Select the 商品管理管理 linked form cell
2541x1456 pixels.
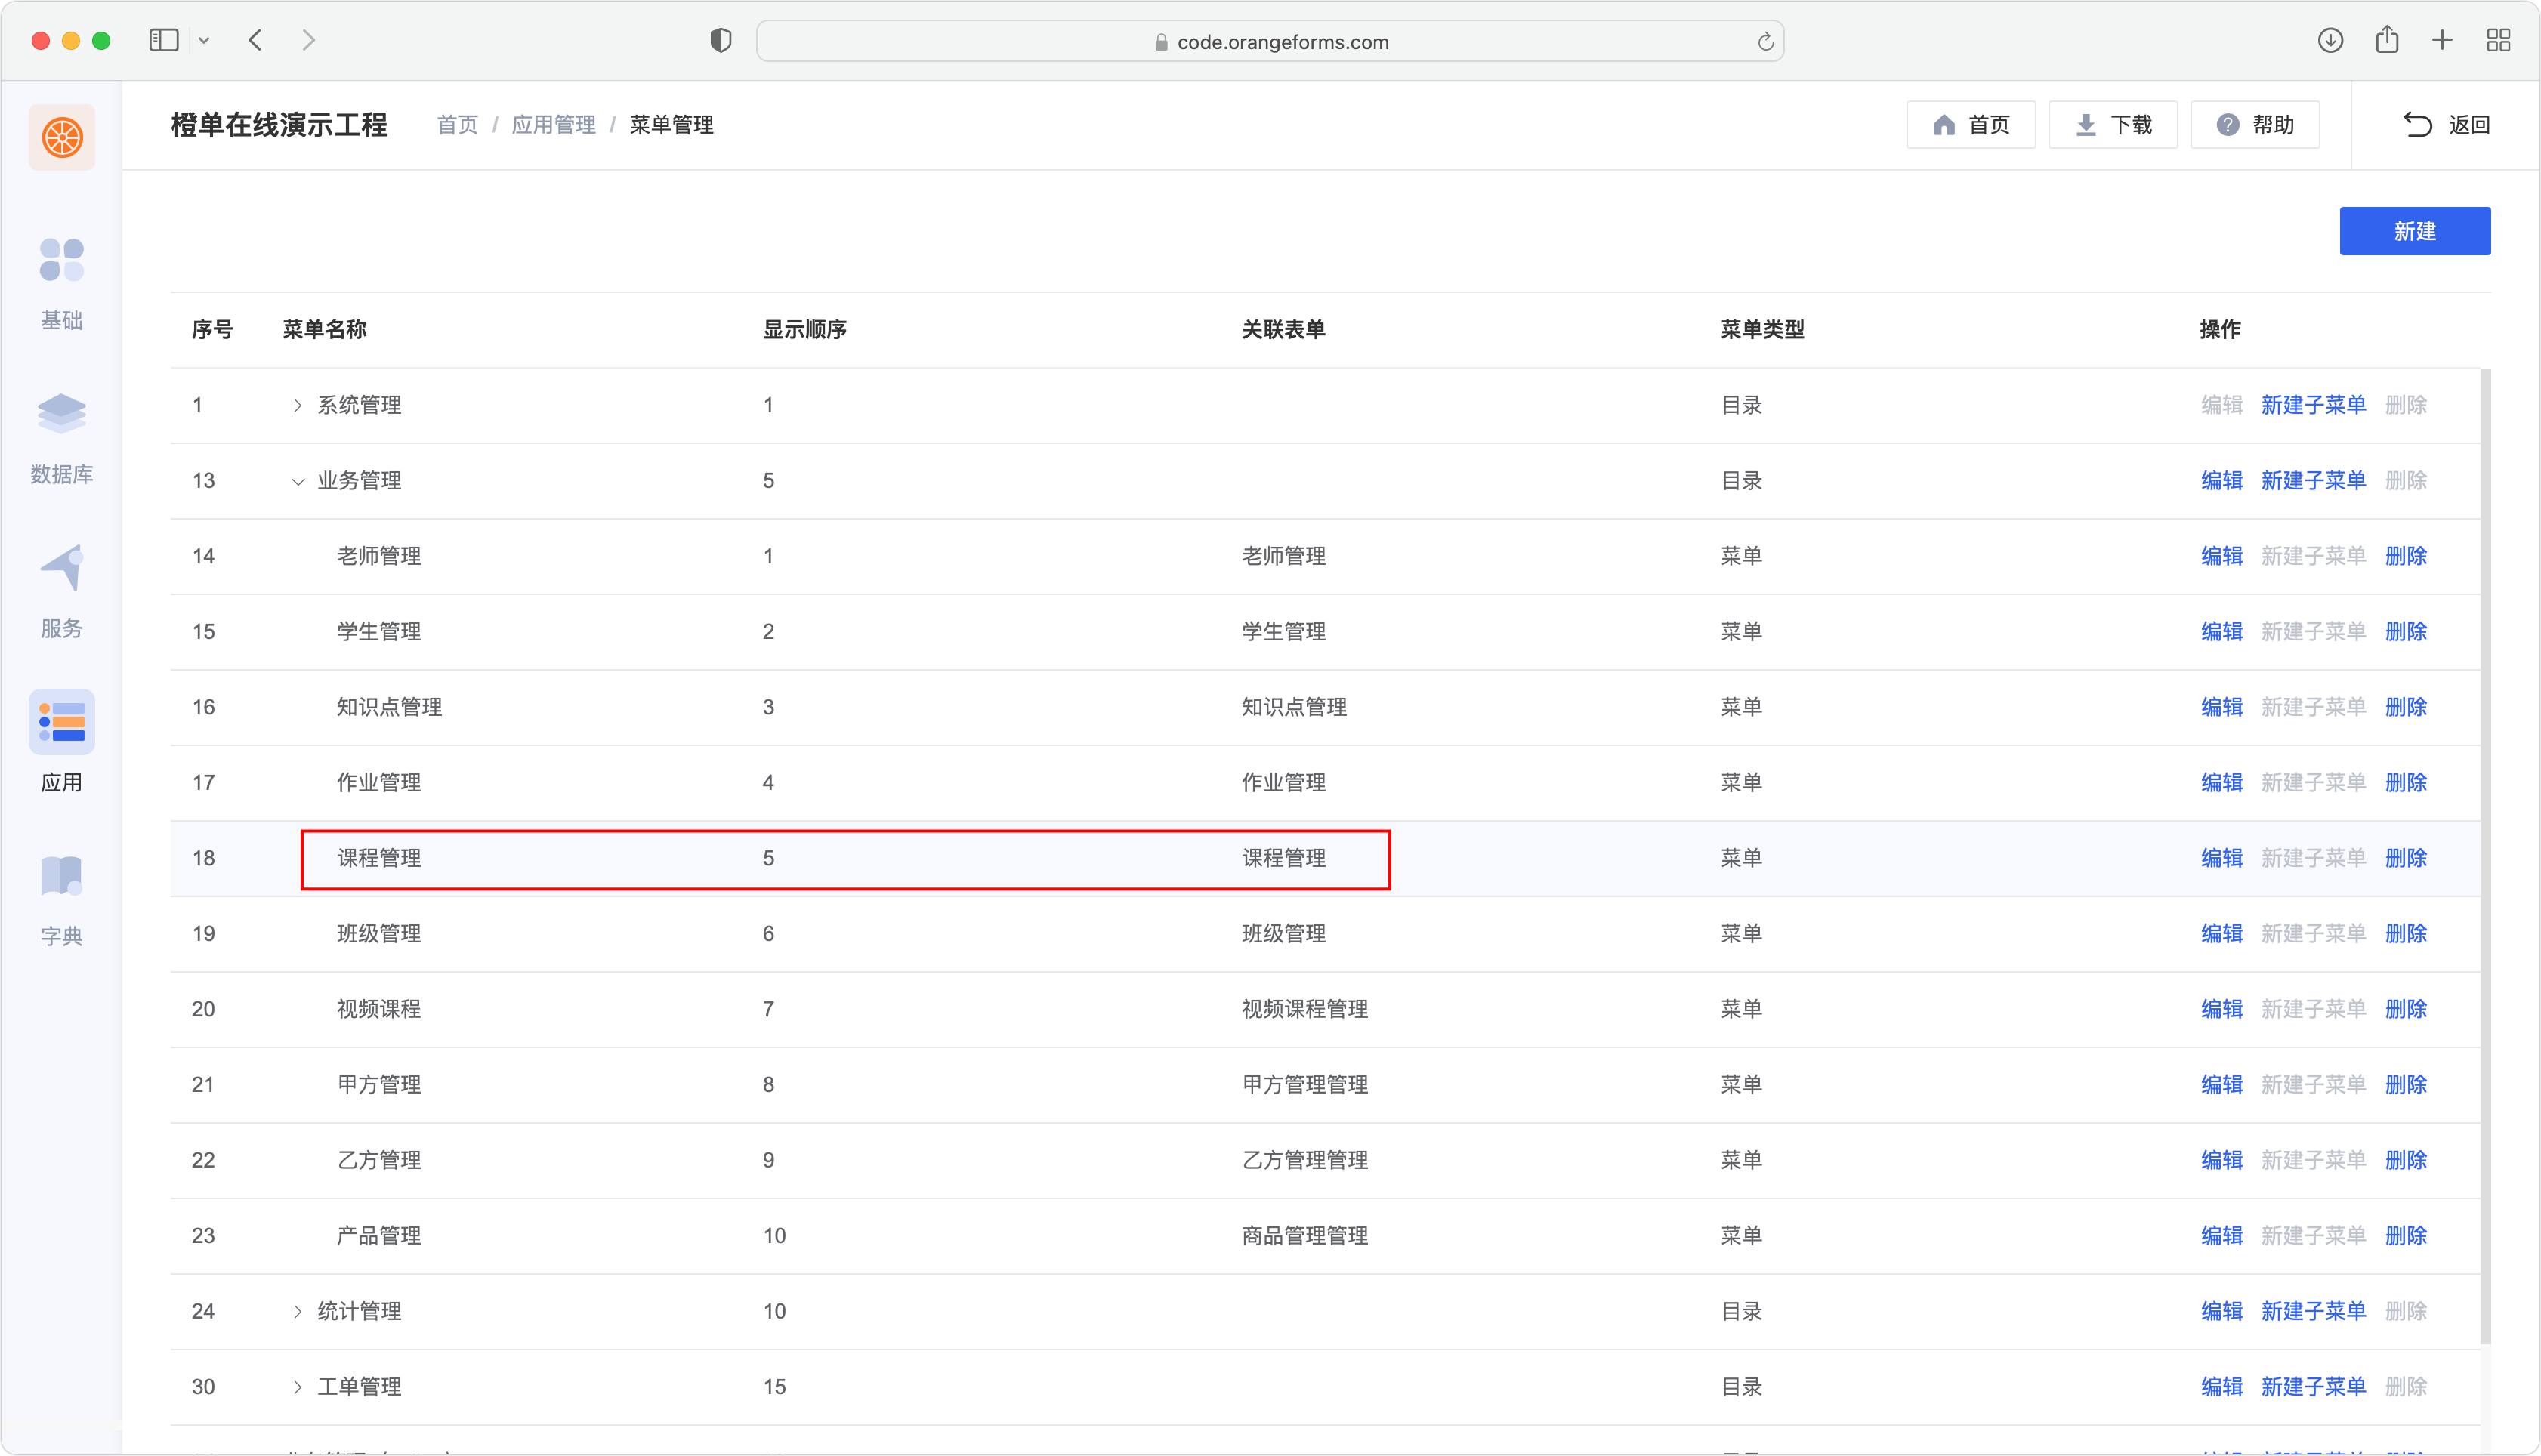click(1304, 1235)
